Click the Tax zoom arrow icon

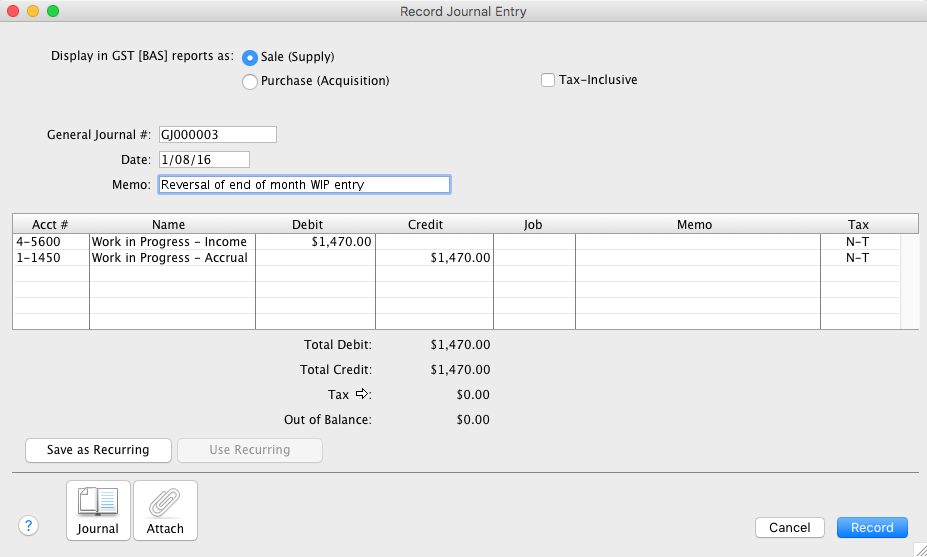click(361, 394)
